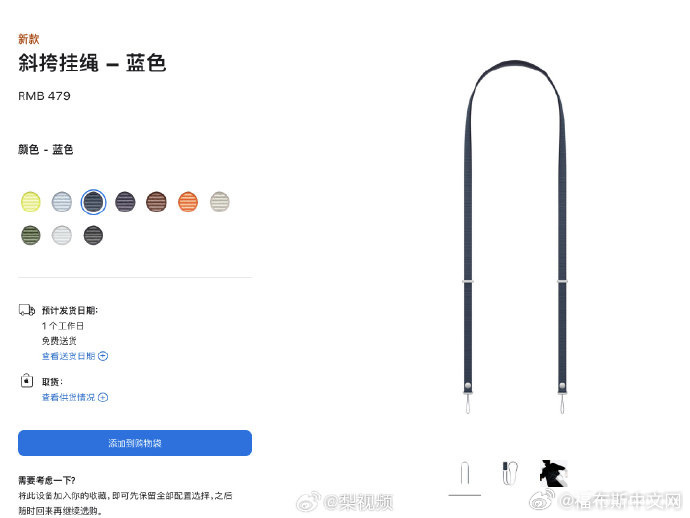This screenshot has width=690, height=518.
Task: Choose the light blue strap color
Action: click(x=62, y=202)
